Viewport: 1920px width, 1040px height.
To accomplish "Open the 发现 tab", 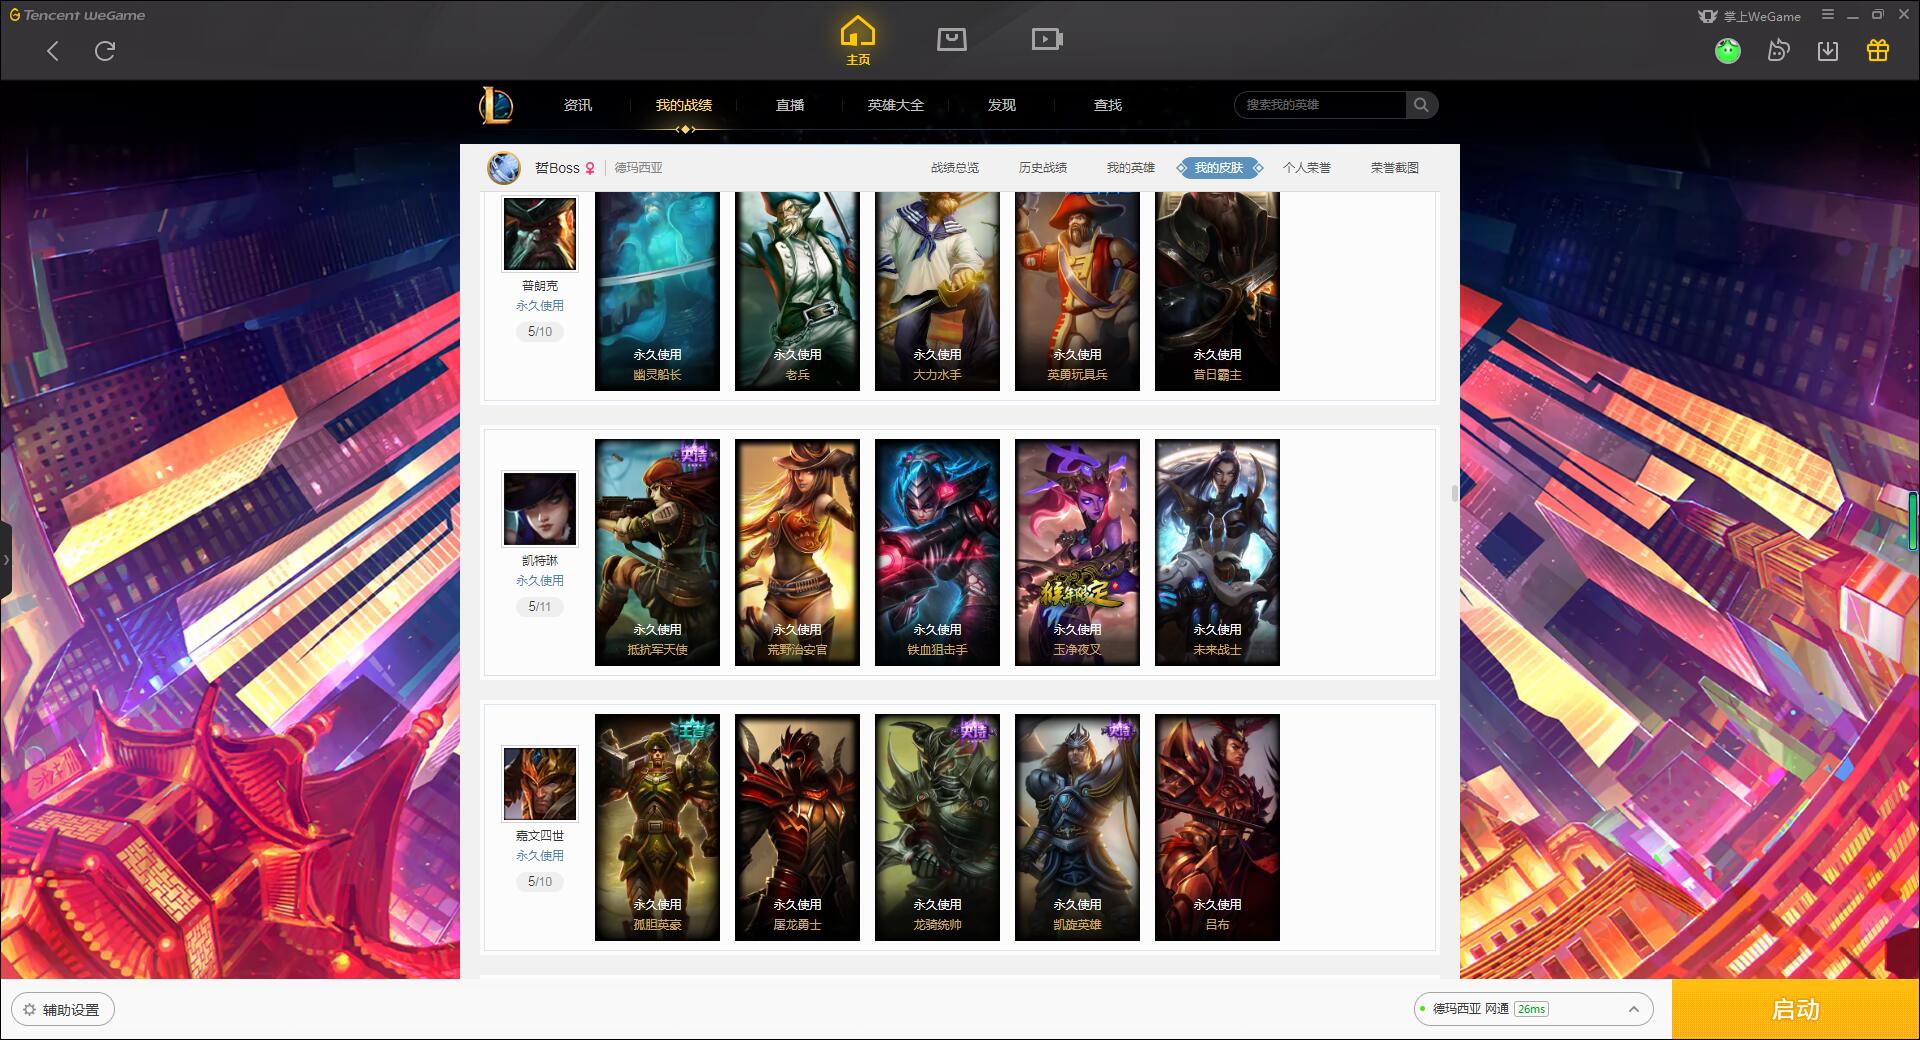I will 1002,105.
